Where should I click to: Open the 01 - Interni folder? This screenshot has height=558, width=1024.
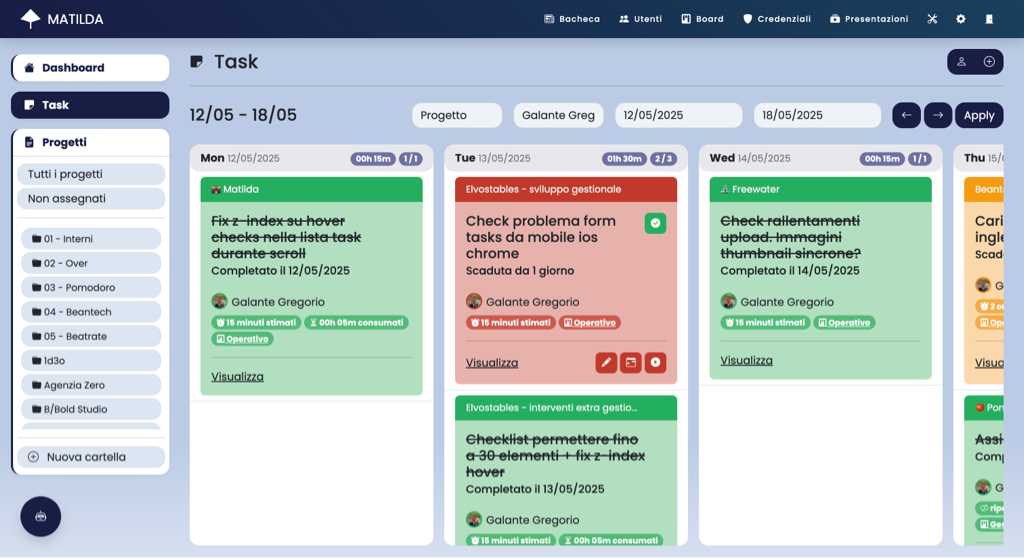tap(91, 238)
